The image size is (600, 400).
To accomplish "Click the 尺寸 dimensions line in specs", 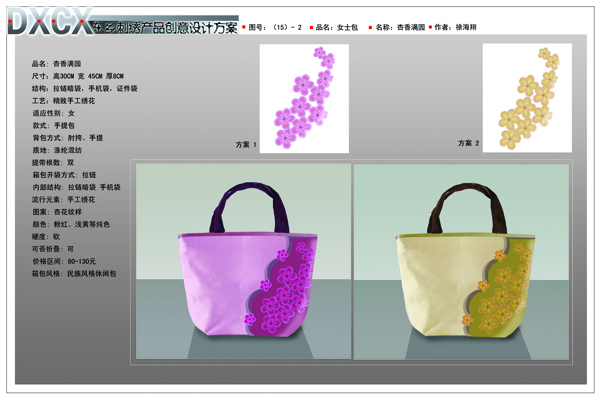I will pos(77,75).
